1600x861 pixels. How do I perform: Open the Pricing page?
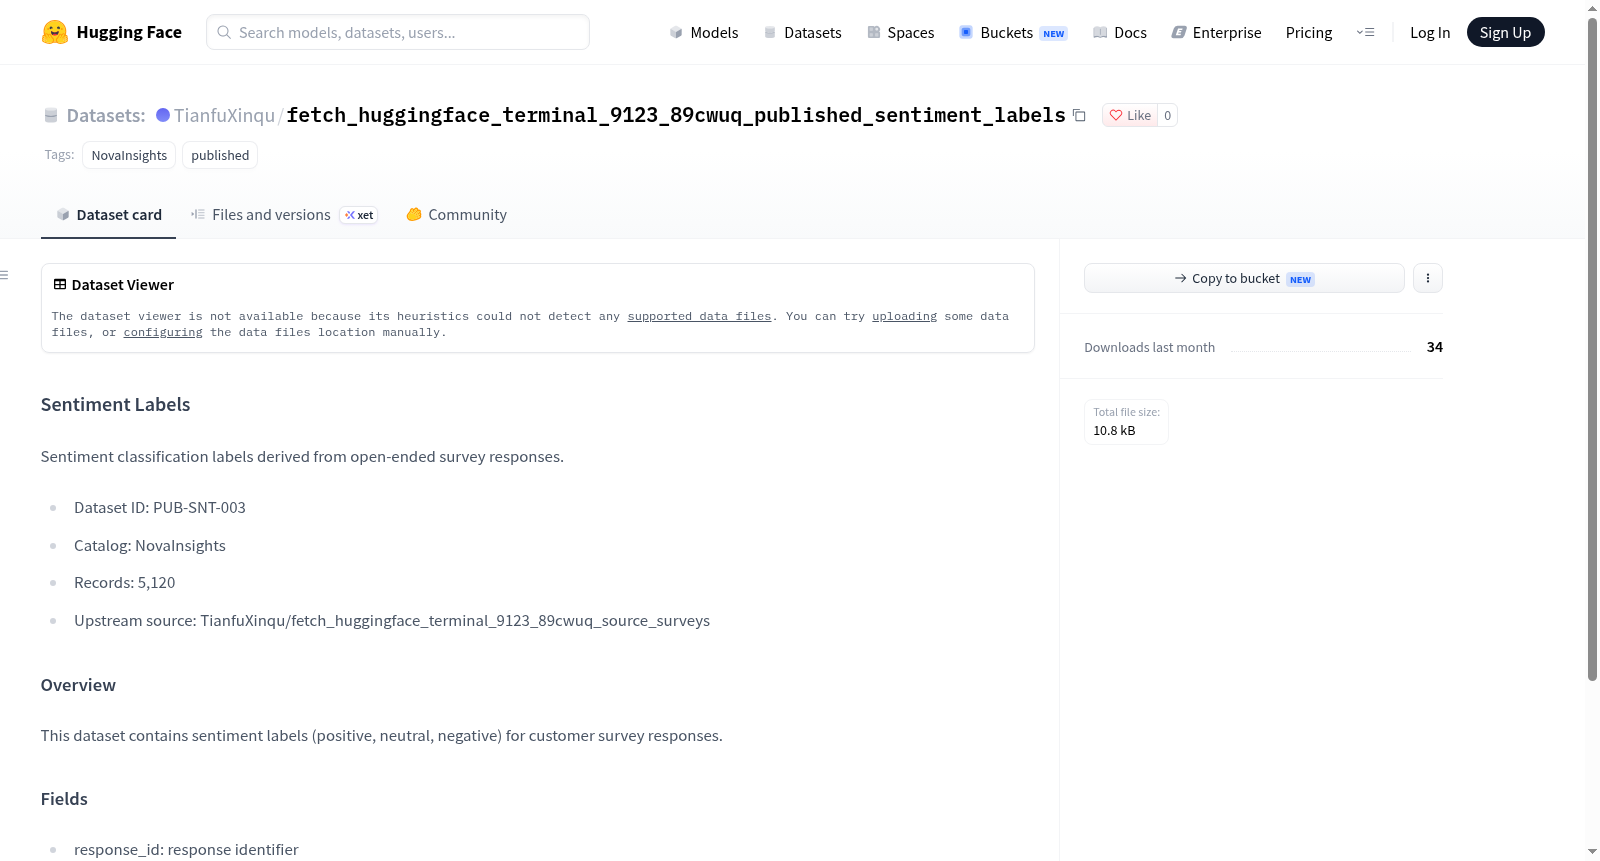pyautogui.click(x=1309, y=33)
